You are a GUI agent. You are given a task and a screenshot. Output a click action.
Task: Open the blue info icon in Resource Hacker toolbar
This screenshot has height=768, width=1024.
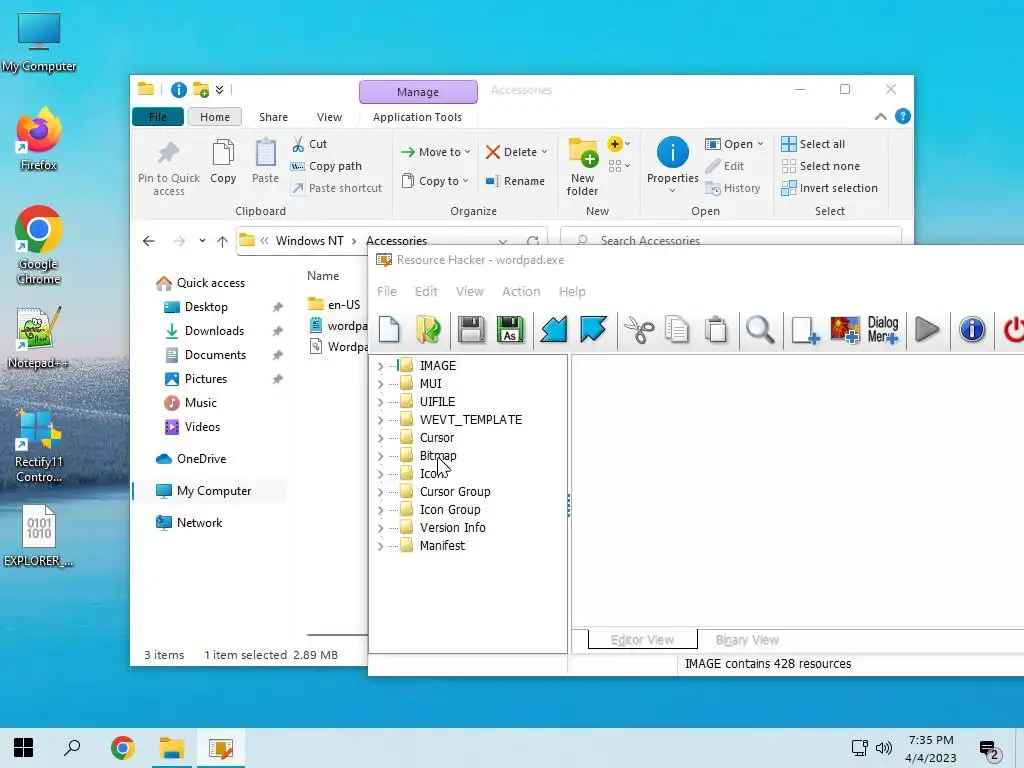(972, 329)
